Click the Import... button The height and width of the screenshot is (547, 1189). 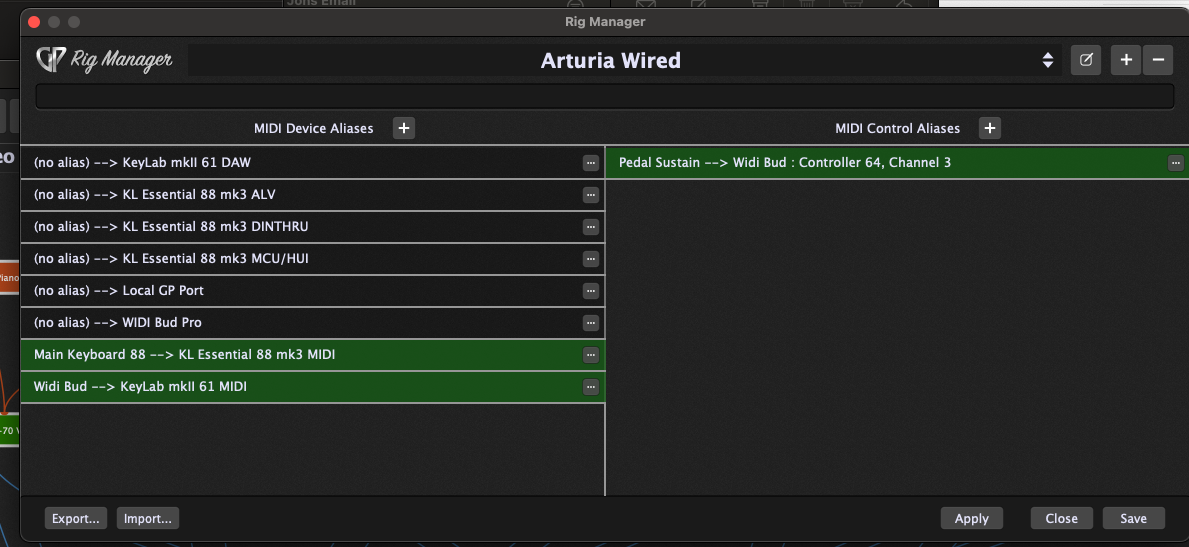148,519
